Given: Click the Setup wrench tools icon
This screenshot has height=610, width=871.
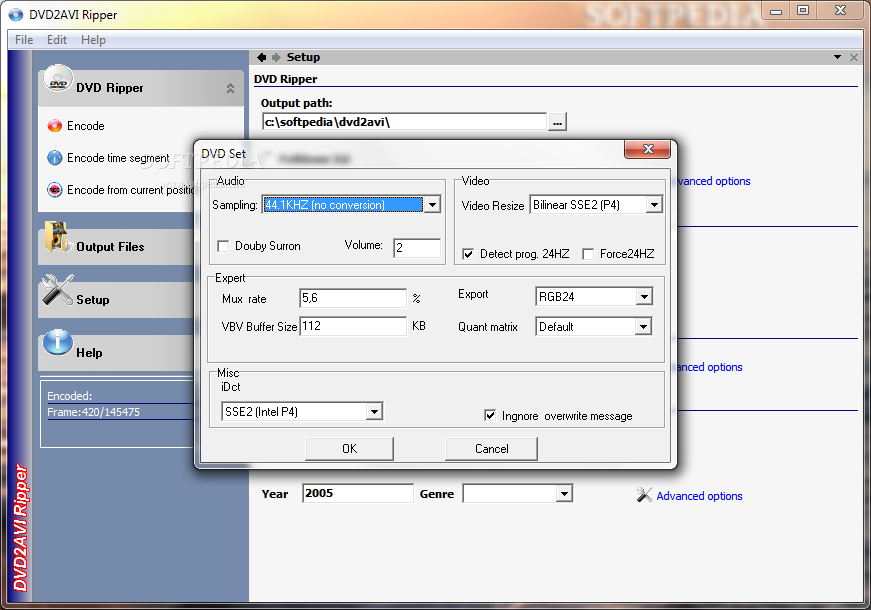Looking at the screenshot, I should pyautogui.click(x=57, y=290).
